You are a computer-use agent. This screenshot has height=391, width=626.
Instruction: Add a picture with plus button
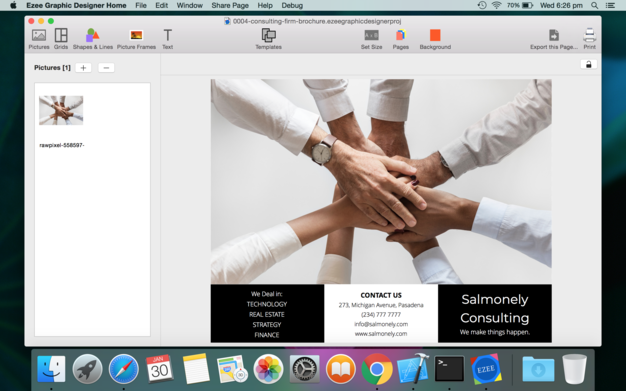coord(83,68)
